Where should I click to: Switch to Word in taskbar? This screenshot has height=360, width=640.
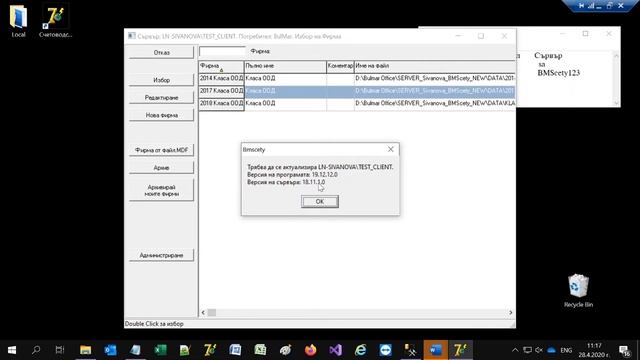click(436, 350)
